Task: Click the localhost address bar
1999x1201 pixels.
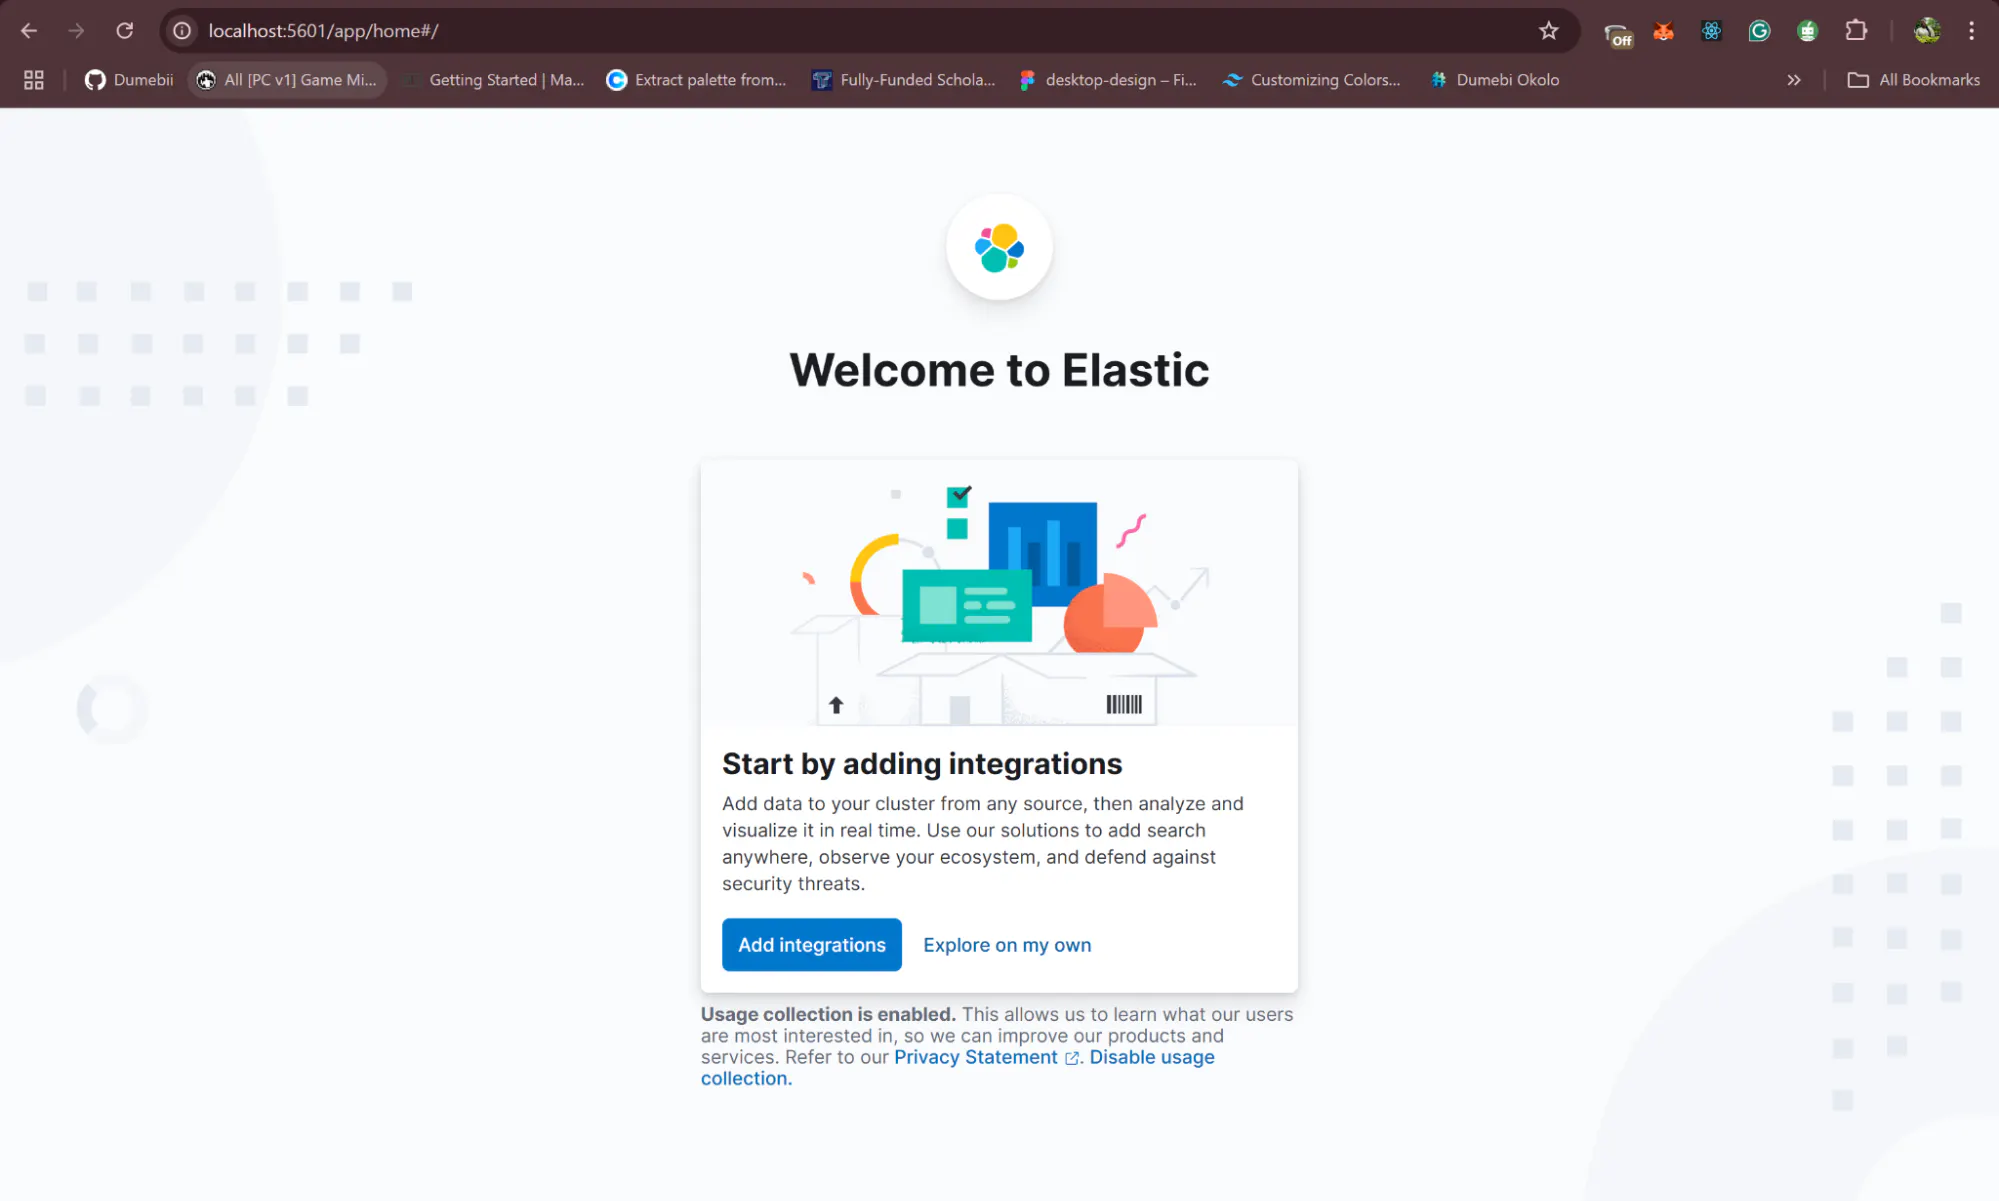Action: pyautogui.click(x=860, y=31)
